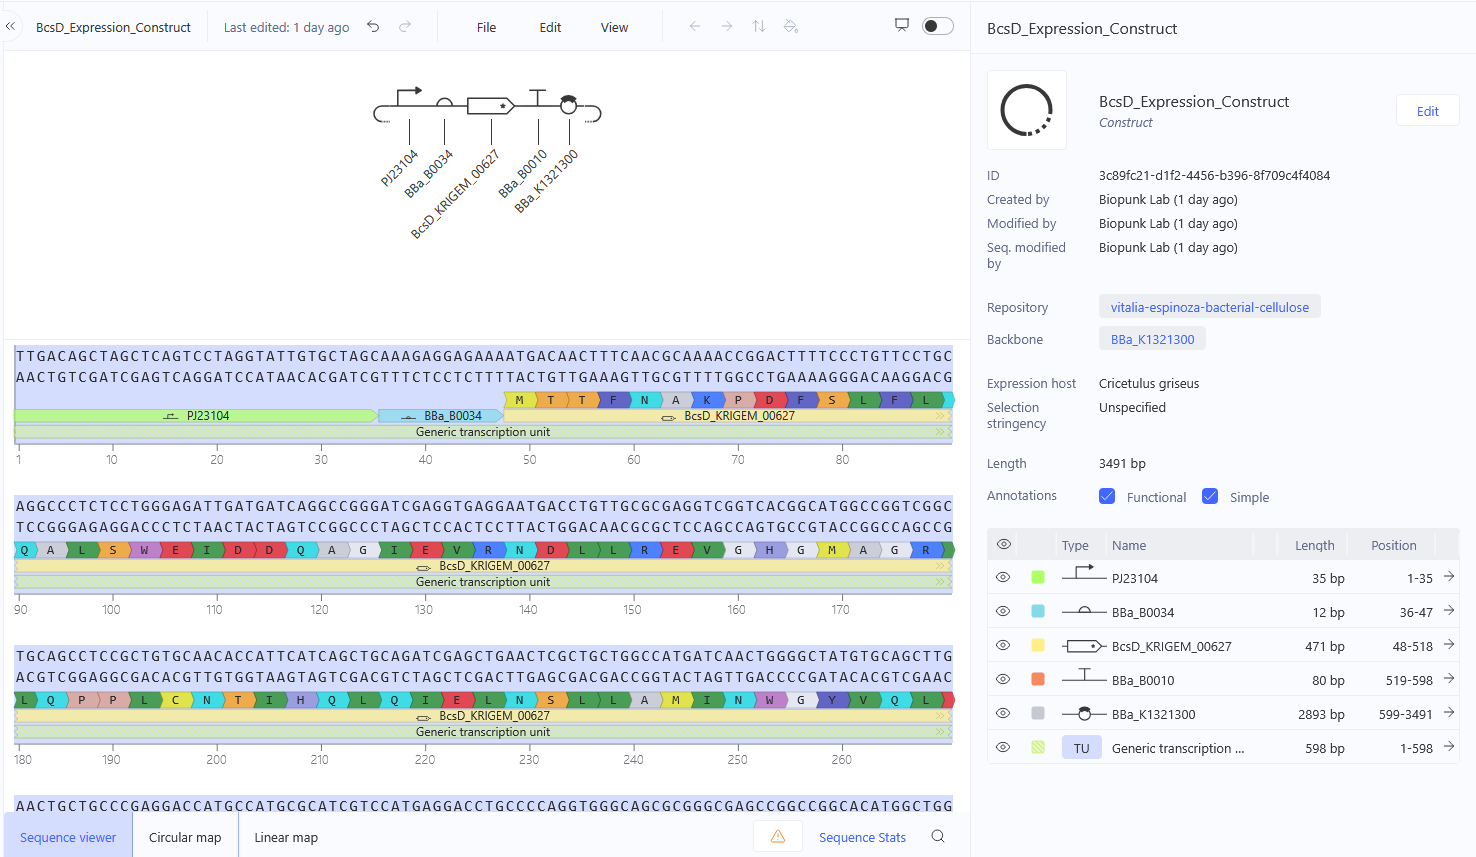This screenshot has width=1476, height=857.
Task: Click the paint bucket icon in toolbar
Action: [x=791, y=26]
